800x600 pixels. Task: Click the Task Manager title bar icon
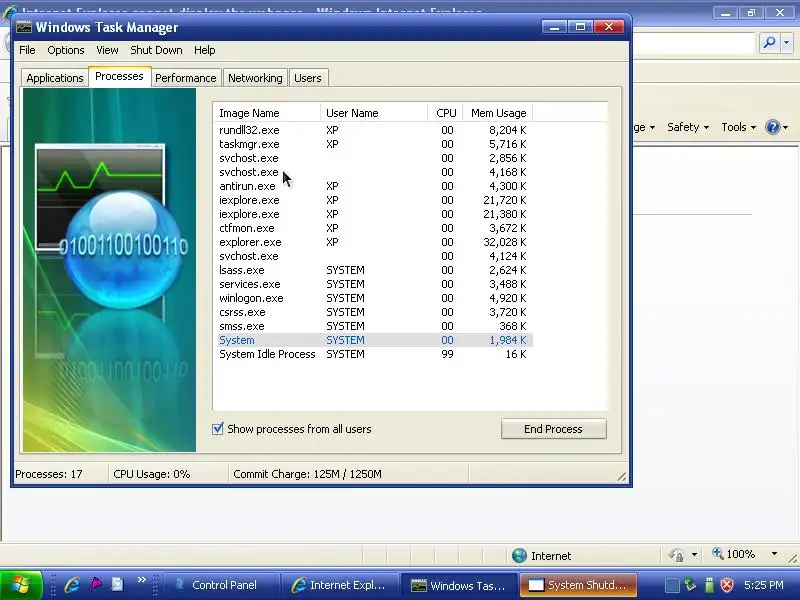point(23,27)
